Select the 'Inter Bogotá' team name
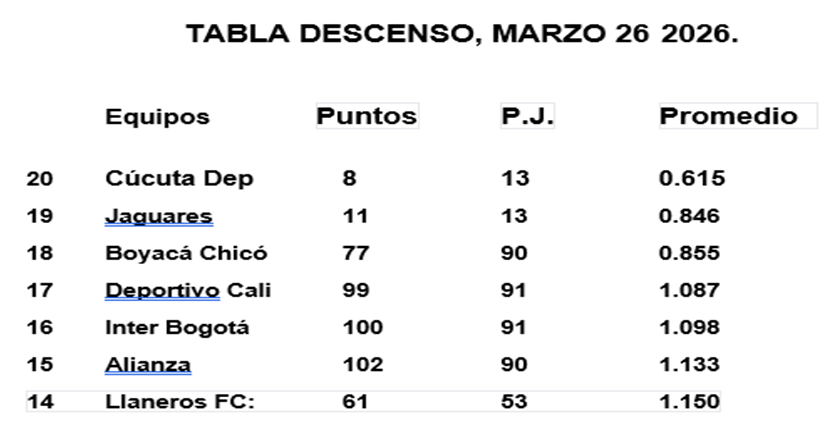The height and width of the screenshot is (438, 833). tap(177, 328)
